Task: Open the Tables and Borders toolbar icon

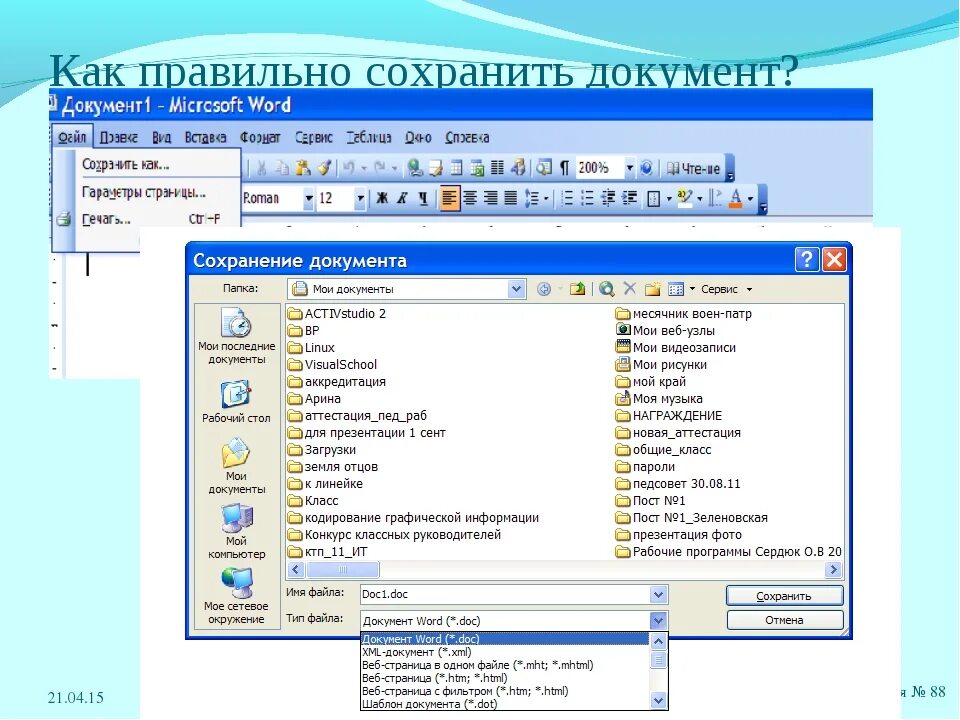Action: [436, 168]
